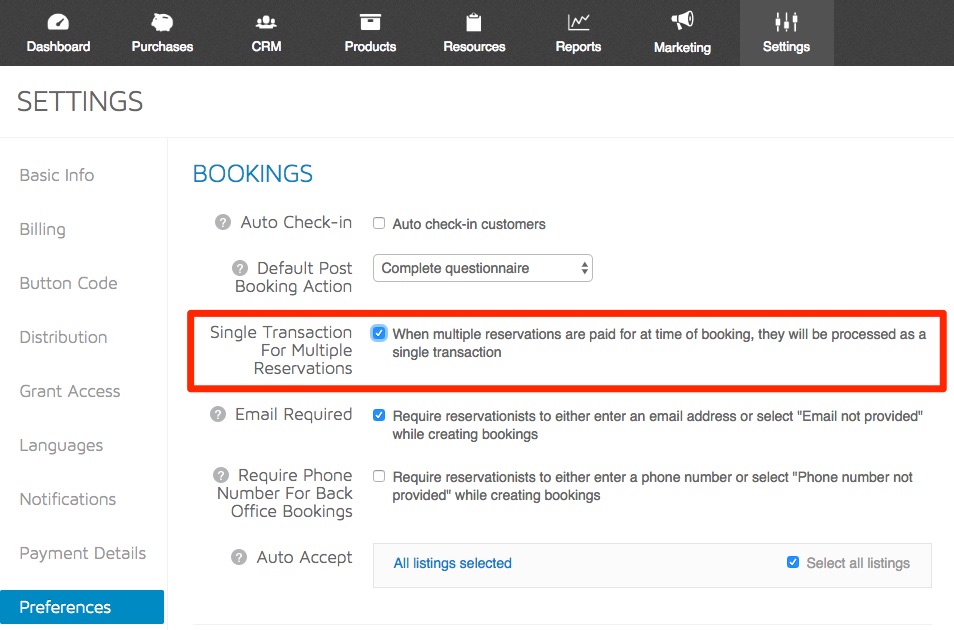Image resolution: width=954 pixels, height=630 pixels.
Task: Uncheck the Email Required checkbox
Action: [x=378, y=415]
